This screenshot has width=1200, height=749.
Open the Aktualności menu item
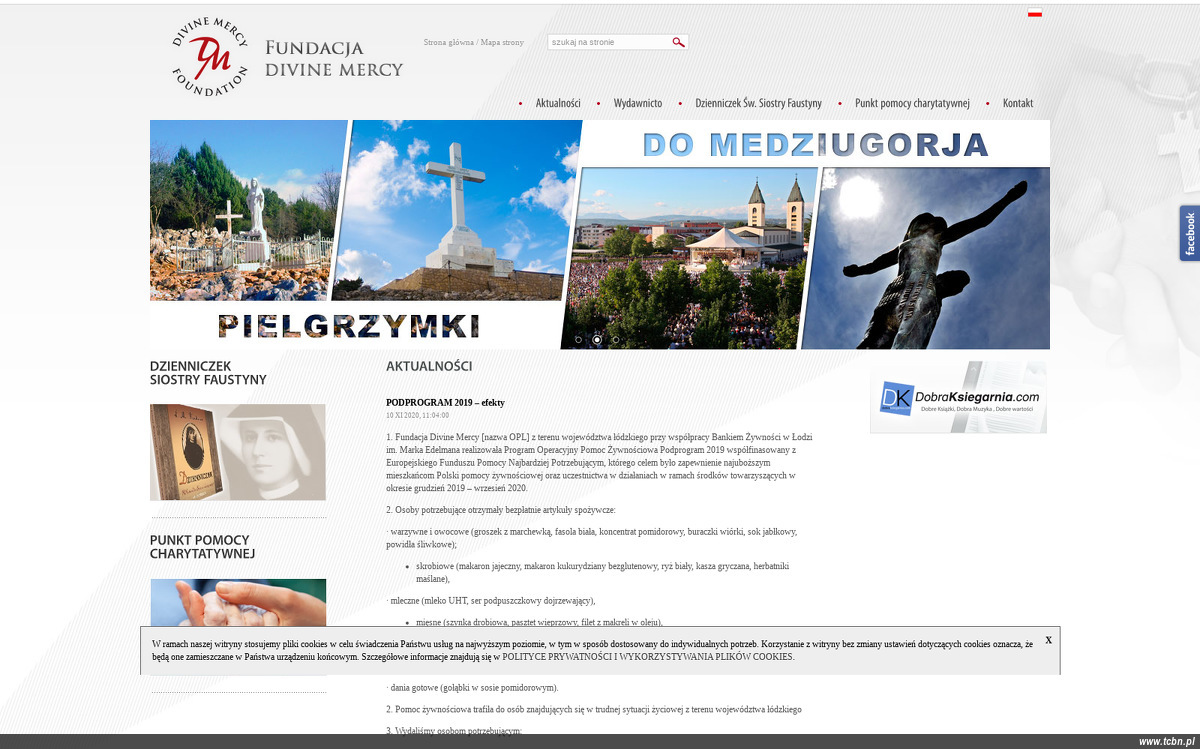pyautogui.click(x=558, y=103)
